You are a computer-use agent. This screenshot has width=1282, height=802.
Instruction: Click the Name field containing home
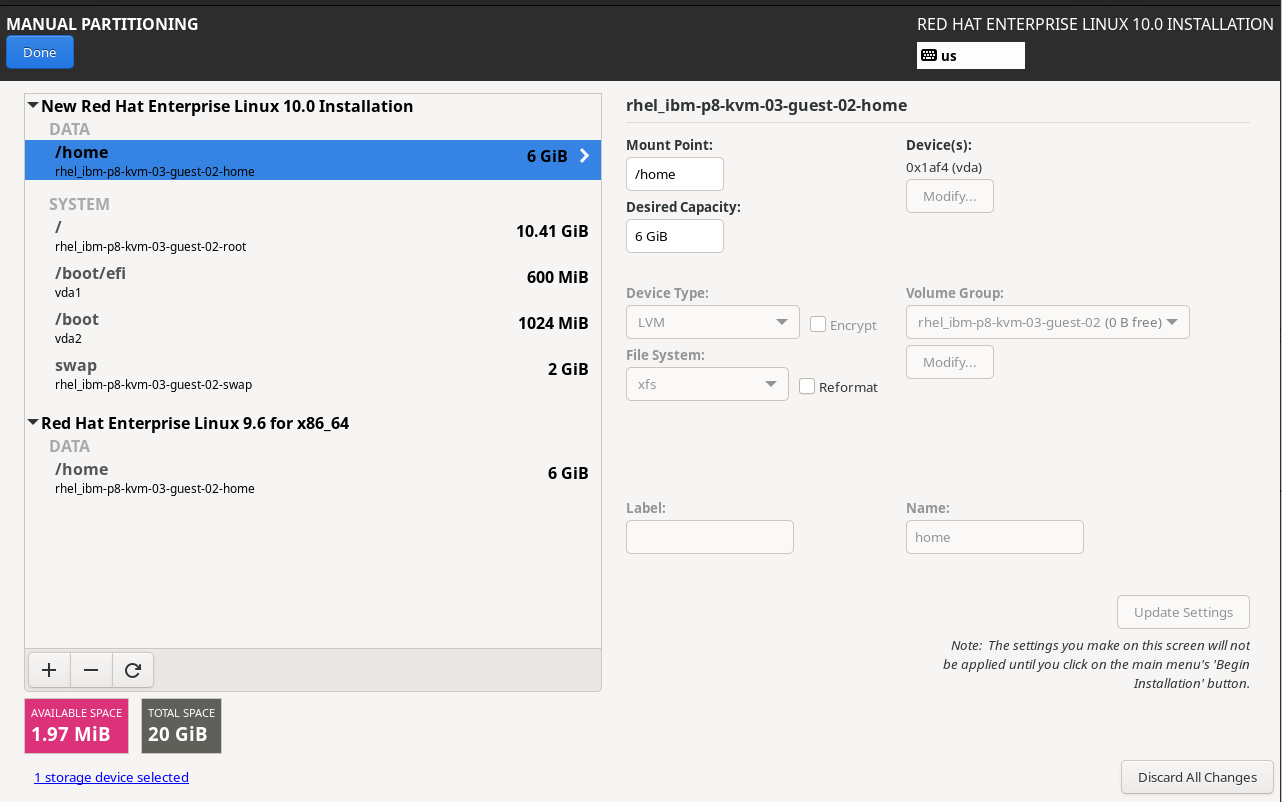pyautogui.click(x=995, y=537)
